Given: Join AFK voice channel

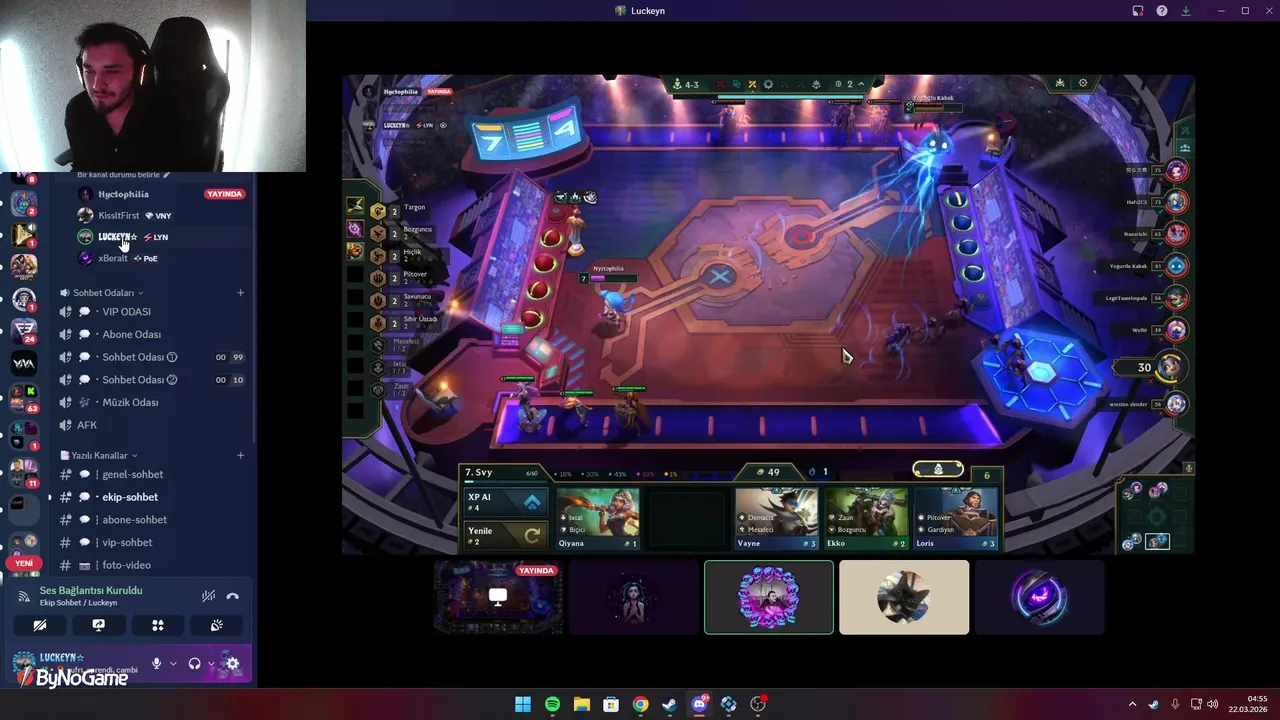Looking at the screenshot, I should [x=152, y=425].
